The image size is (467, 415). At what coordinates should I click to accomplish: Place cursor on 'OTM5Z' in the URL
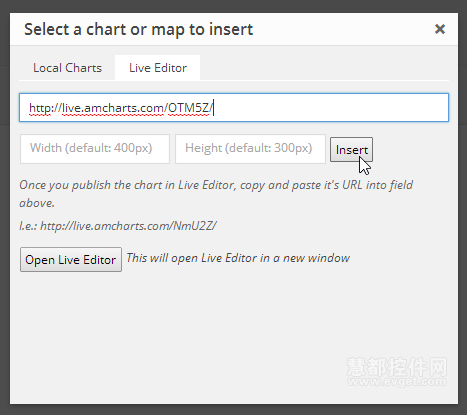188,108
